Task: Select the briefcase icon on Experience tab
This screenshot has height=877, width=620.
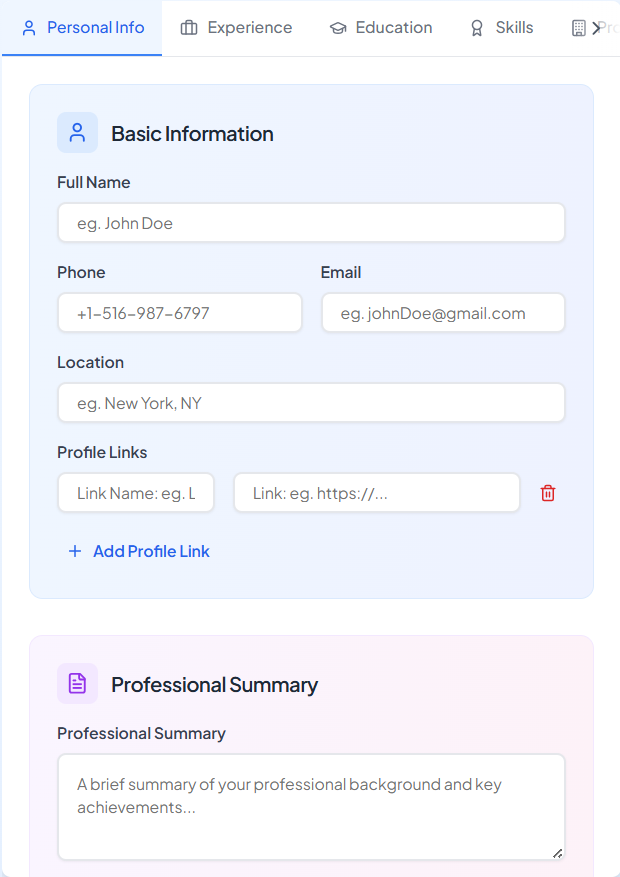Action: (186, 27)
